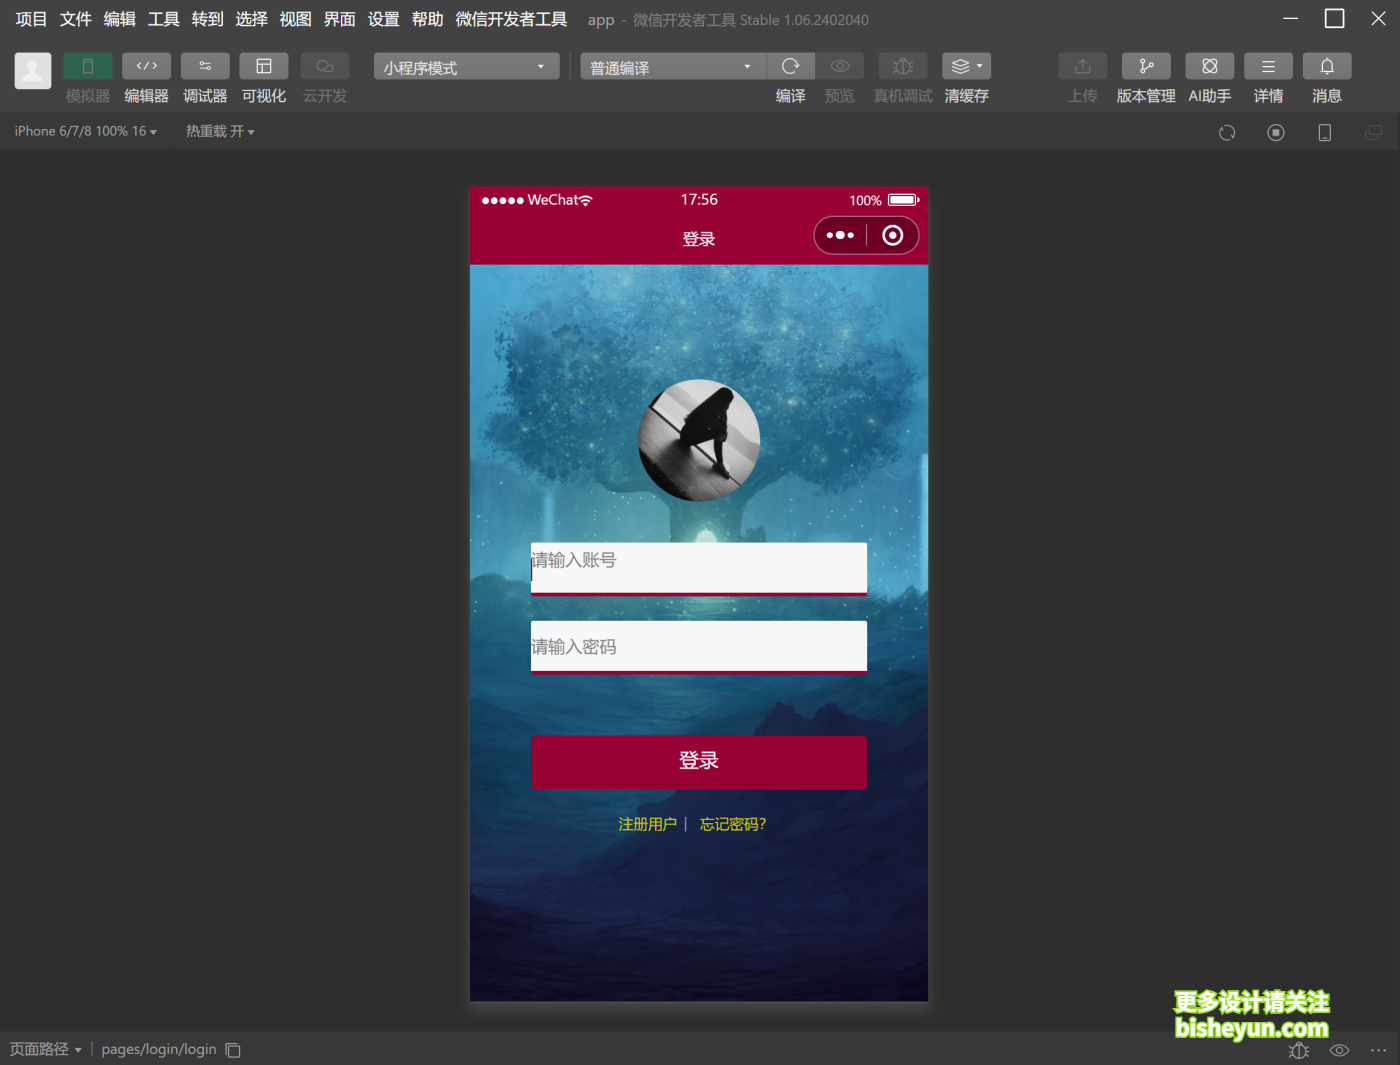Toggle 热重载 hot reload setting
Viewport: 1400px width, 1065px height.
point(219,131)
